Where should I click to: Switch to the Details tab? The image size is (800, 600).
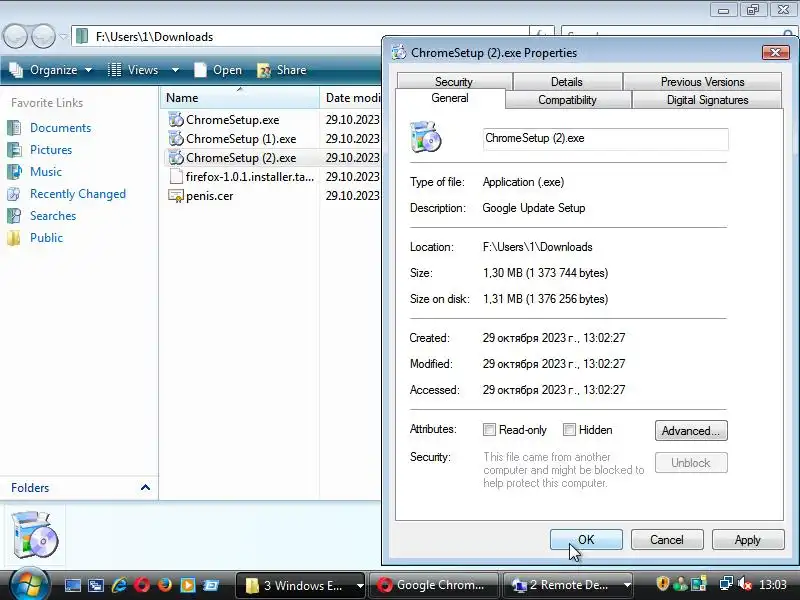(x=567, y=82)
